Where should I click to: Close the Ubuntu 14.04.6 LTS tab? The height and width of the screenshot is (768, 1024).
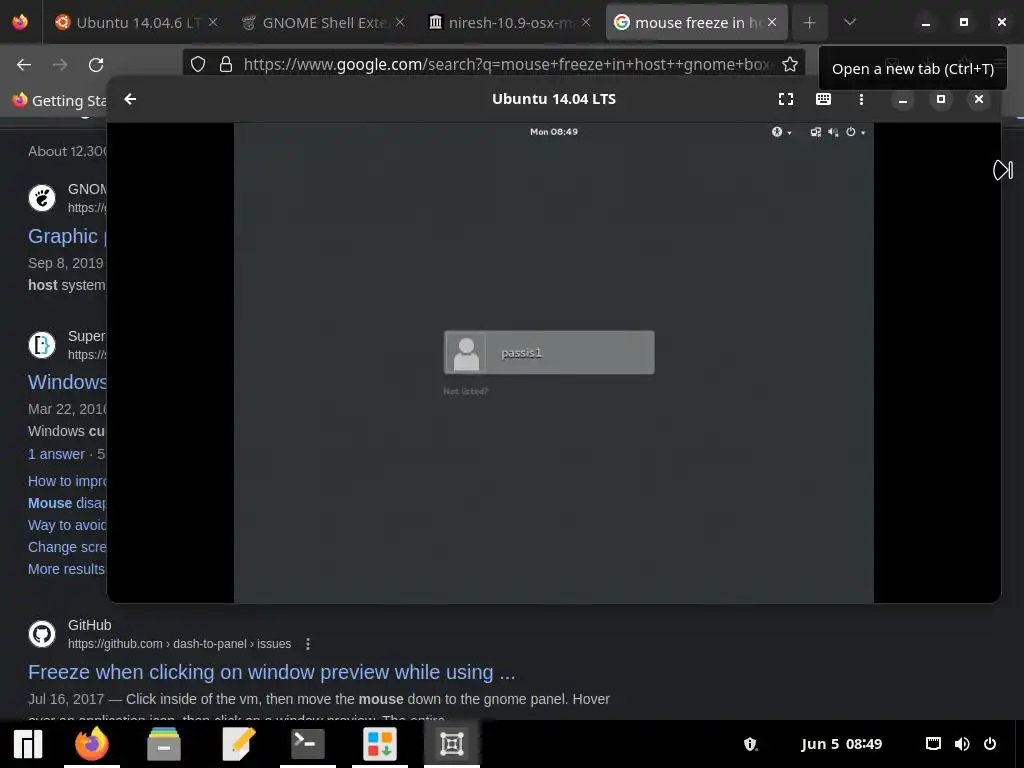click(213, 22)
